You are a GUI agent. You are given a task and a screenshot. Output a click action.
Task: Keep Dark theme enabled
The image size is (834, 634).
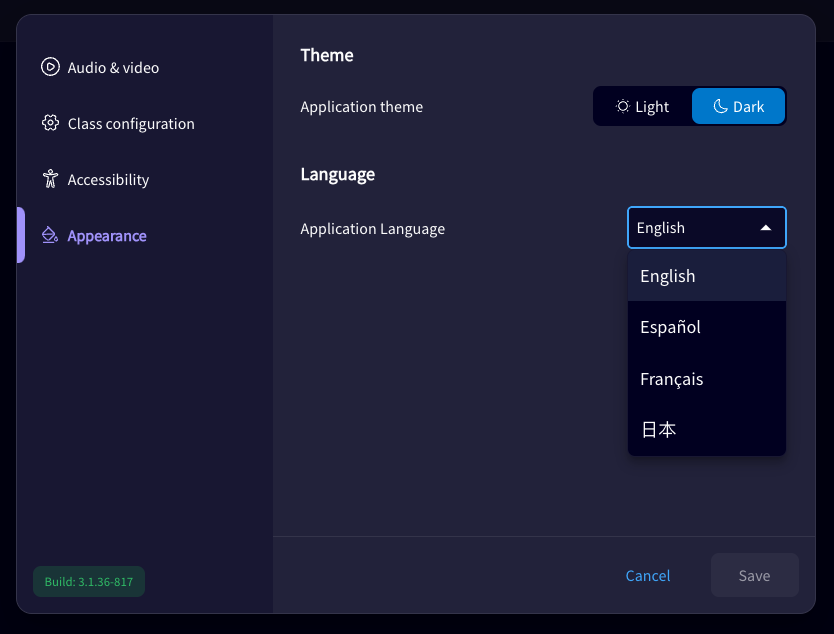pyautogui.click(x=738, y=106)
